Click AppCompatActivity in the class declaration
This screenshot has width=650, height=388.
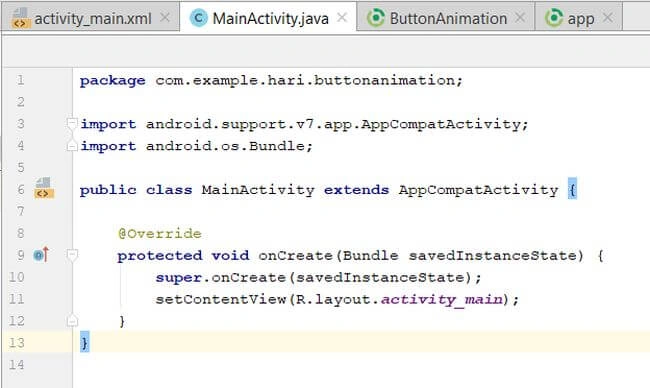pos(478,190)
